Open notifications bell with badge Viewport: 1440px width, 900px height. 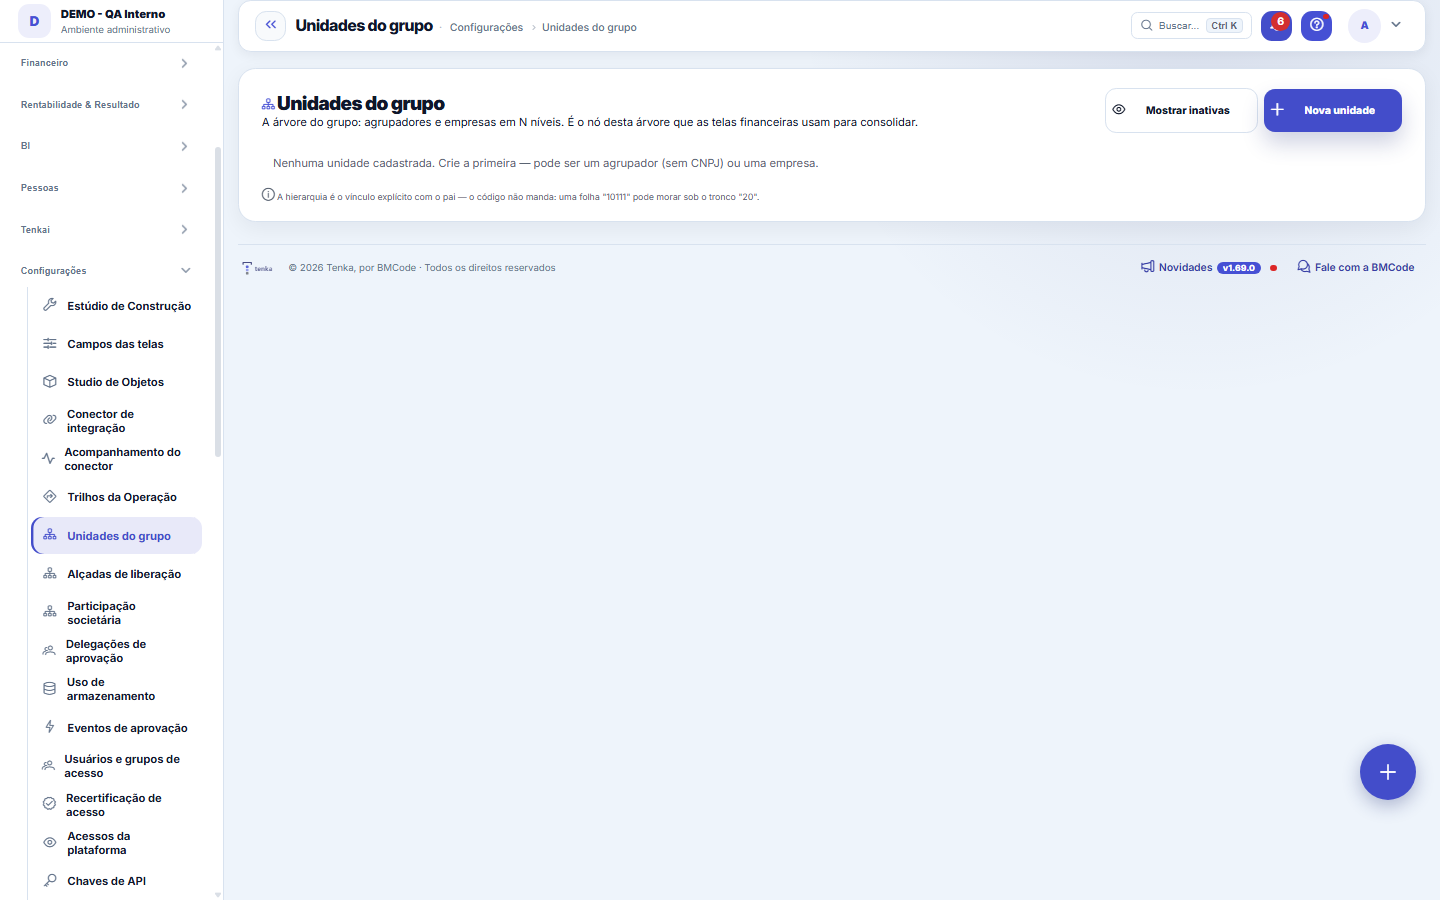coord(1276,25)
